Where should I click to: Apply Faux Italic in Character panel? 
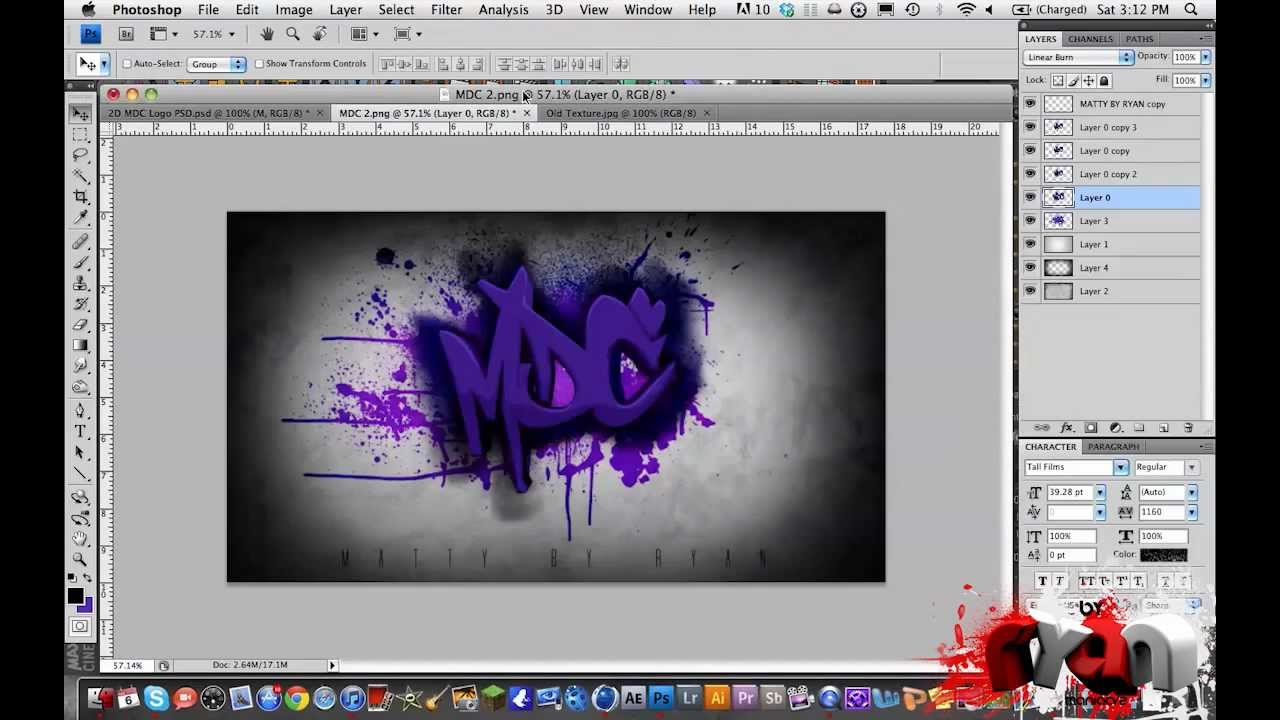1060,581
